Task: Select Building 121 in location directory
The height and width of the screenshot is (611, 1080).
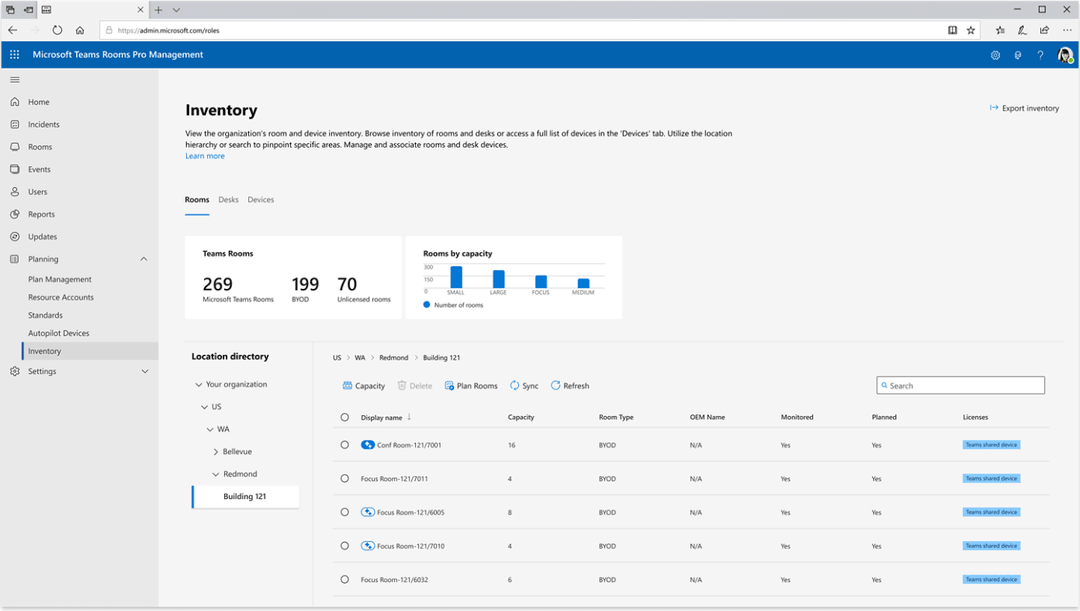Action: pos(245,497)
